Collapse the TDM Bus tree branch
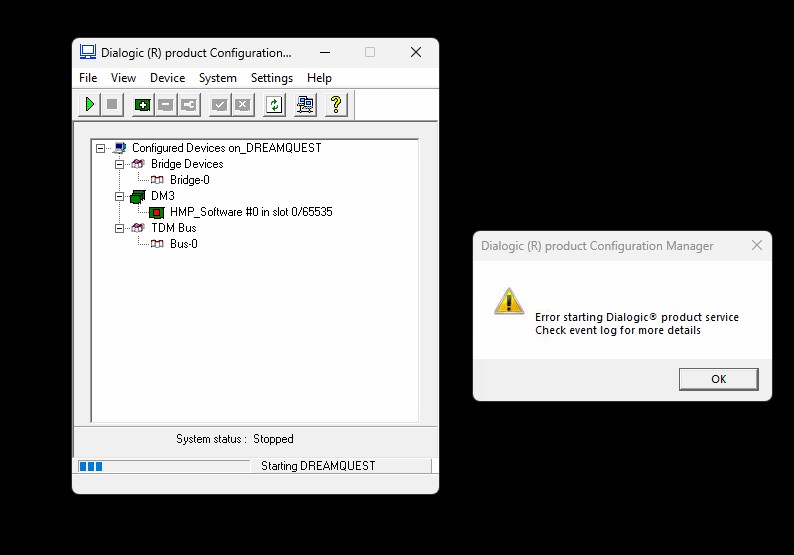 tap(120, 228)
